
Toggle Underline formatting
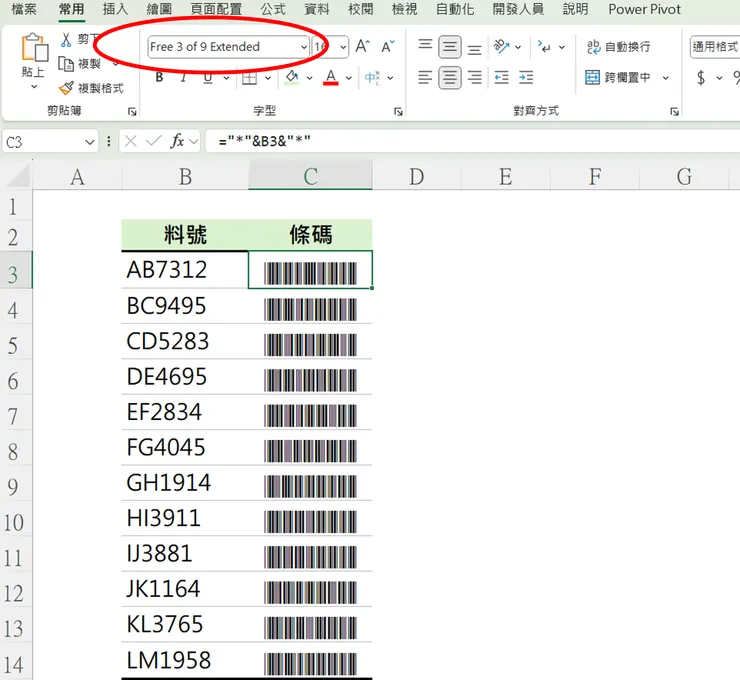pyautogui.click(x=208, y=78)
